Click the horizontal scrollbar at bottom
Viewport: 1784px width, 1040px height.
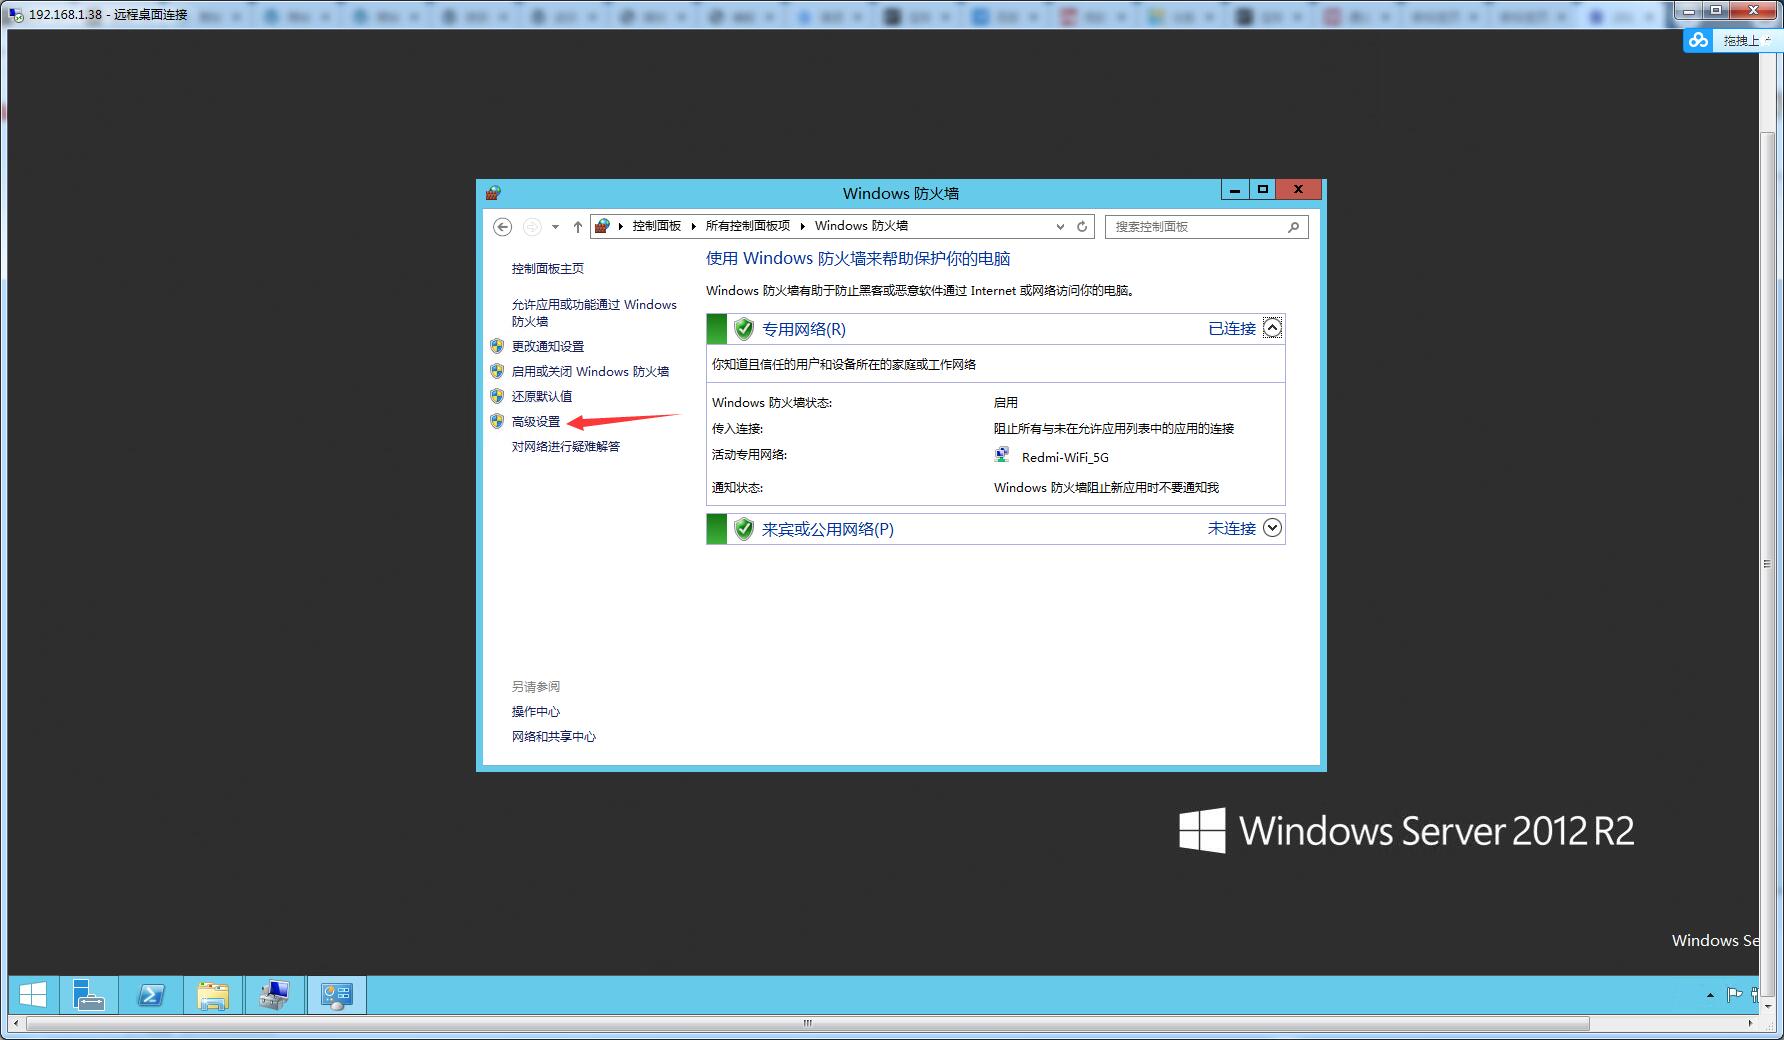(x=806, y=1024)
